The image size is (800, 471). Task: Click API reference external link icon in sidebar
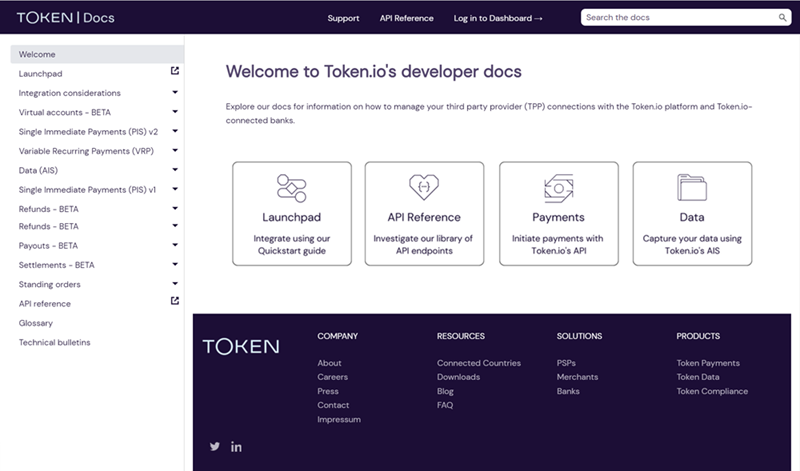coord(175,301)
